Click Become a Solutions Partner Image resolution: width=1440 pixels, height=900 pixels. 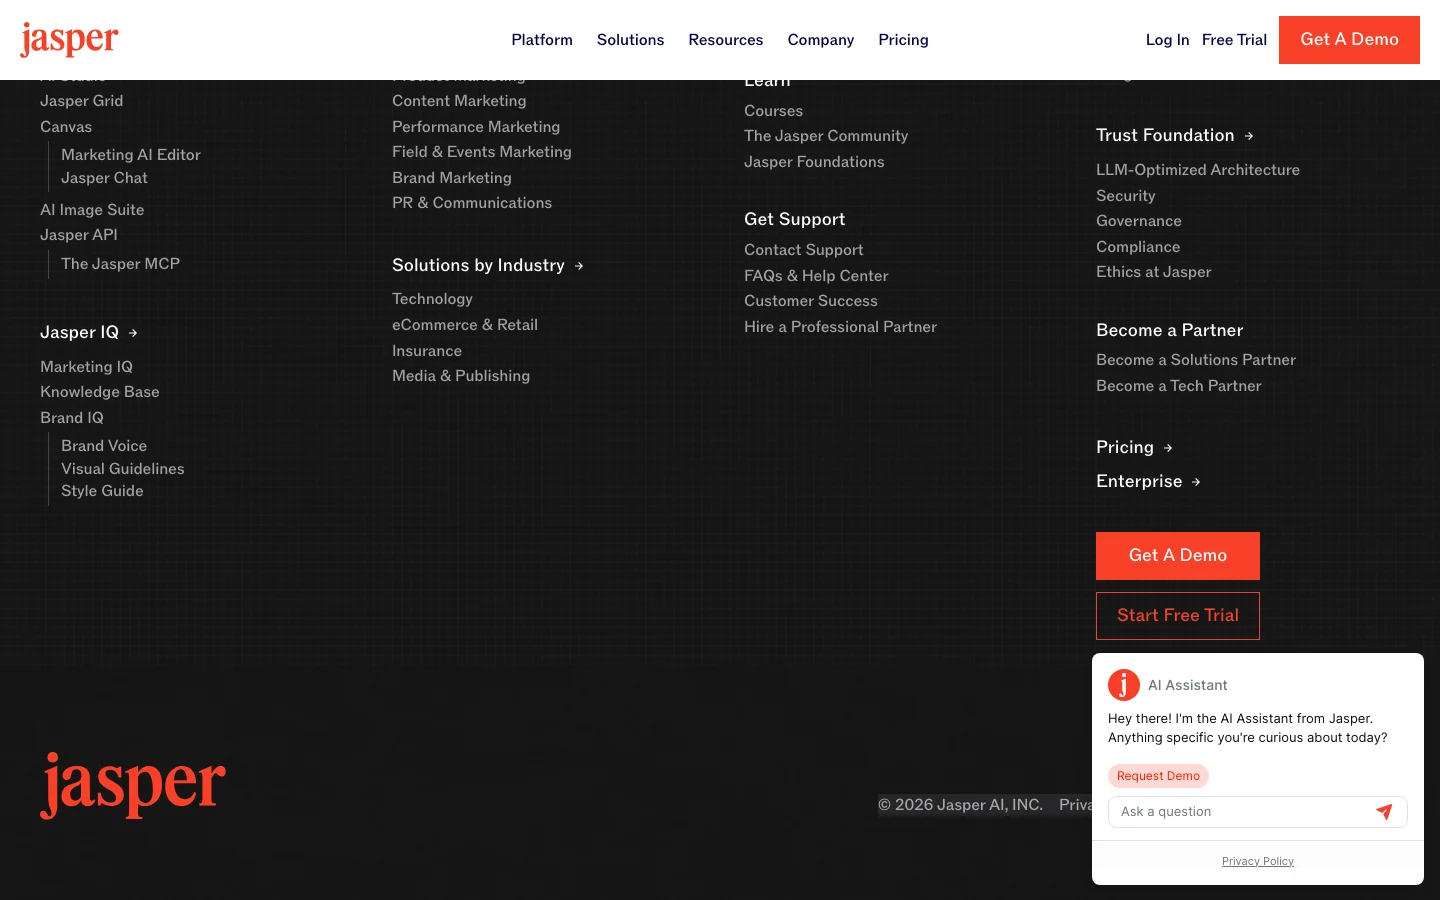1196,360
